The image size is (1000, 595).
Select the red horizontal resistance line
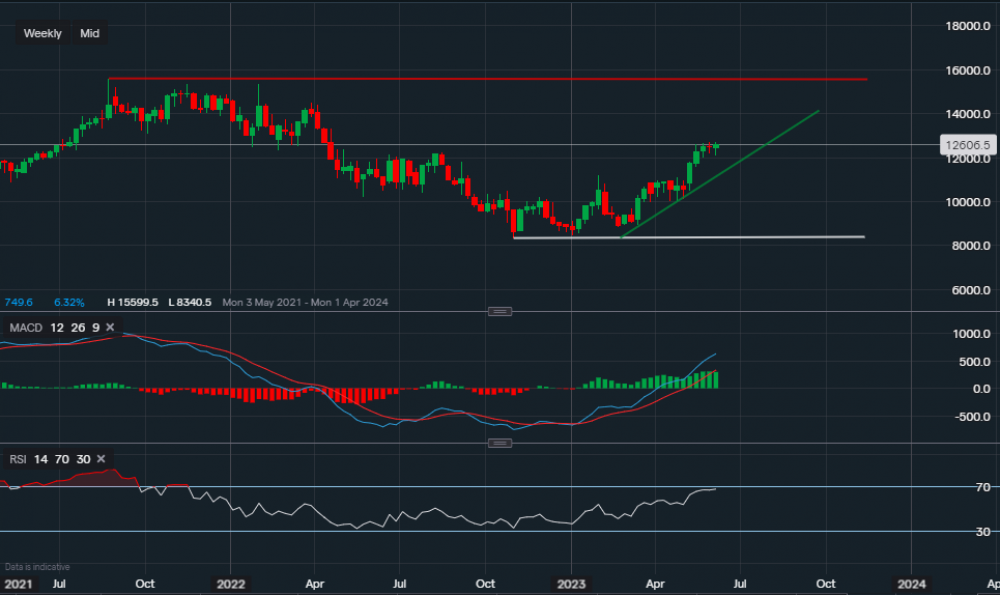pyautogui.click(x=500, y=78)
